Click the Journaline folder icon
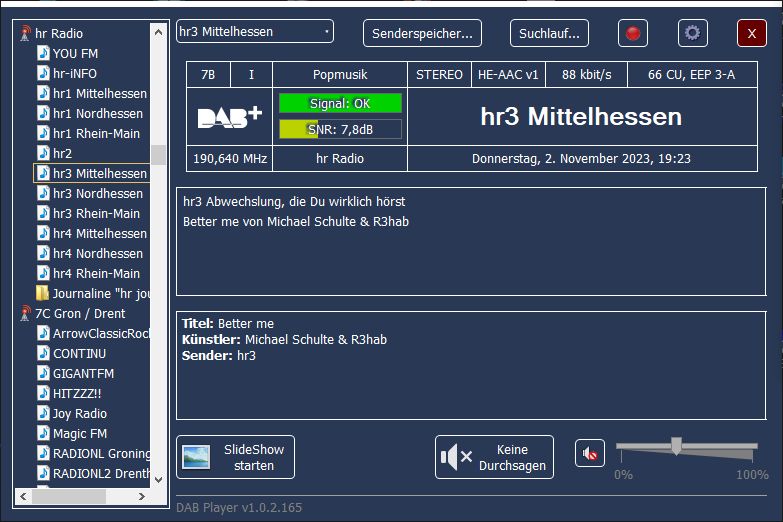783x522 pixels. 43,293
